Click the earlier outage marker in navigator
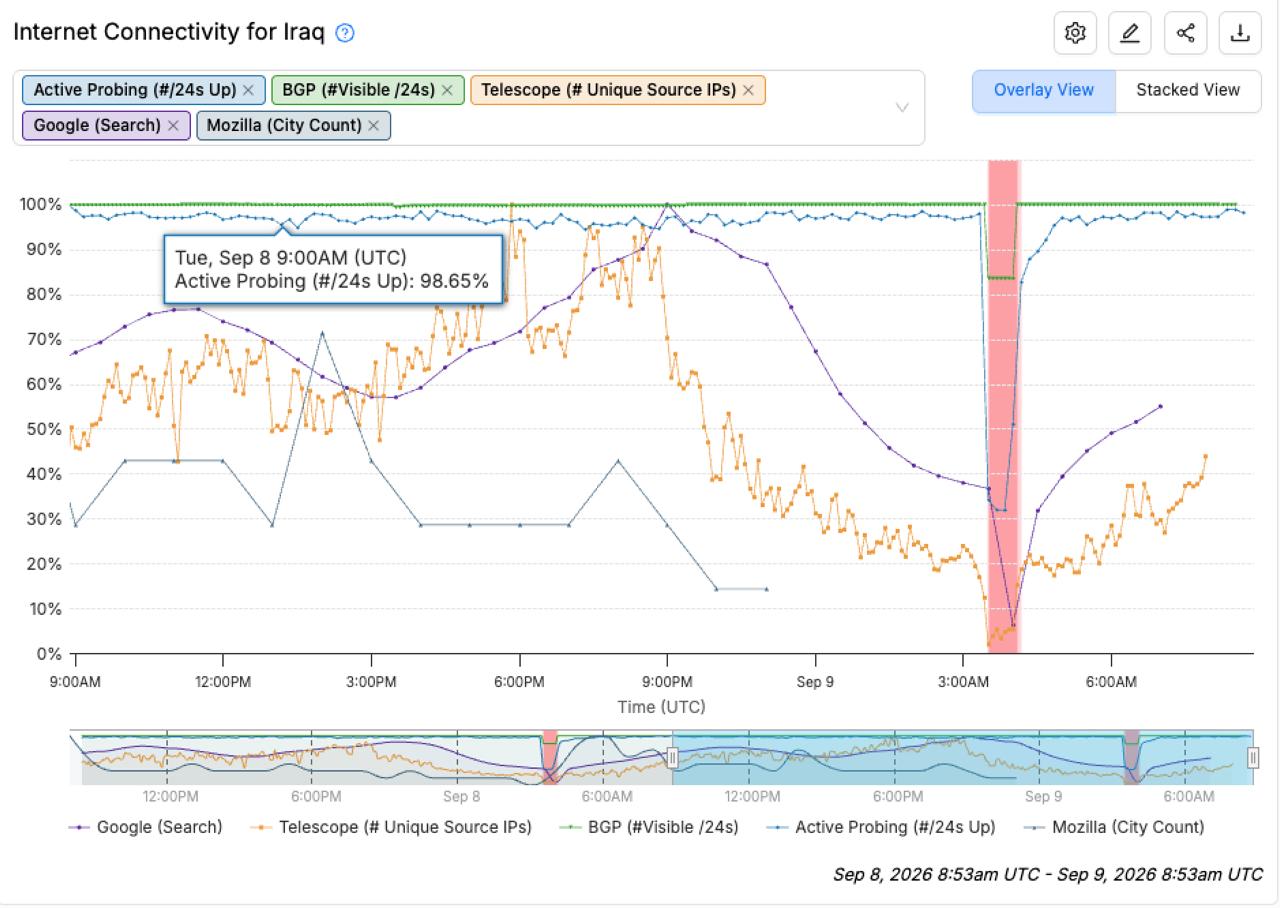This screenshot has height=908, width=1280. [x=549, y=757]
